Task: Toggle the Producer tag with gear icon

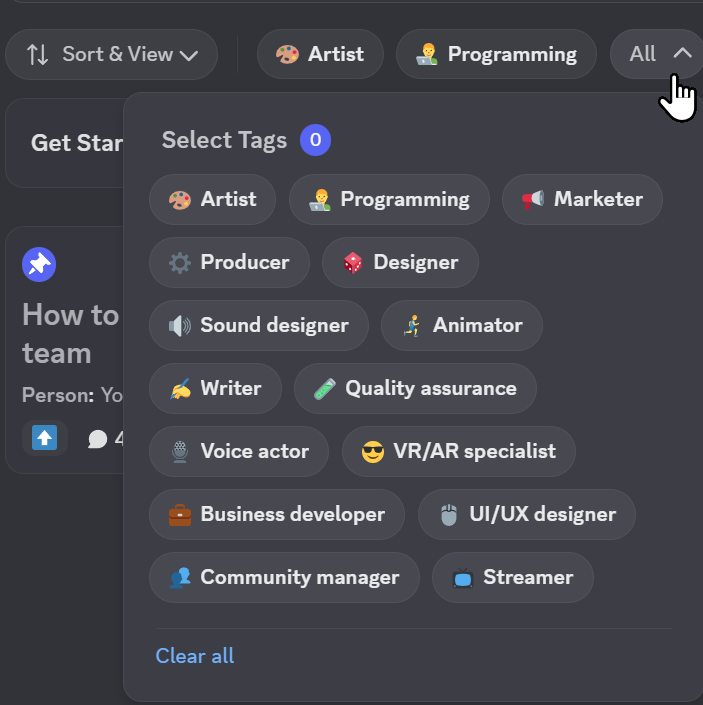Action: (x=229, y=262)
